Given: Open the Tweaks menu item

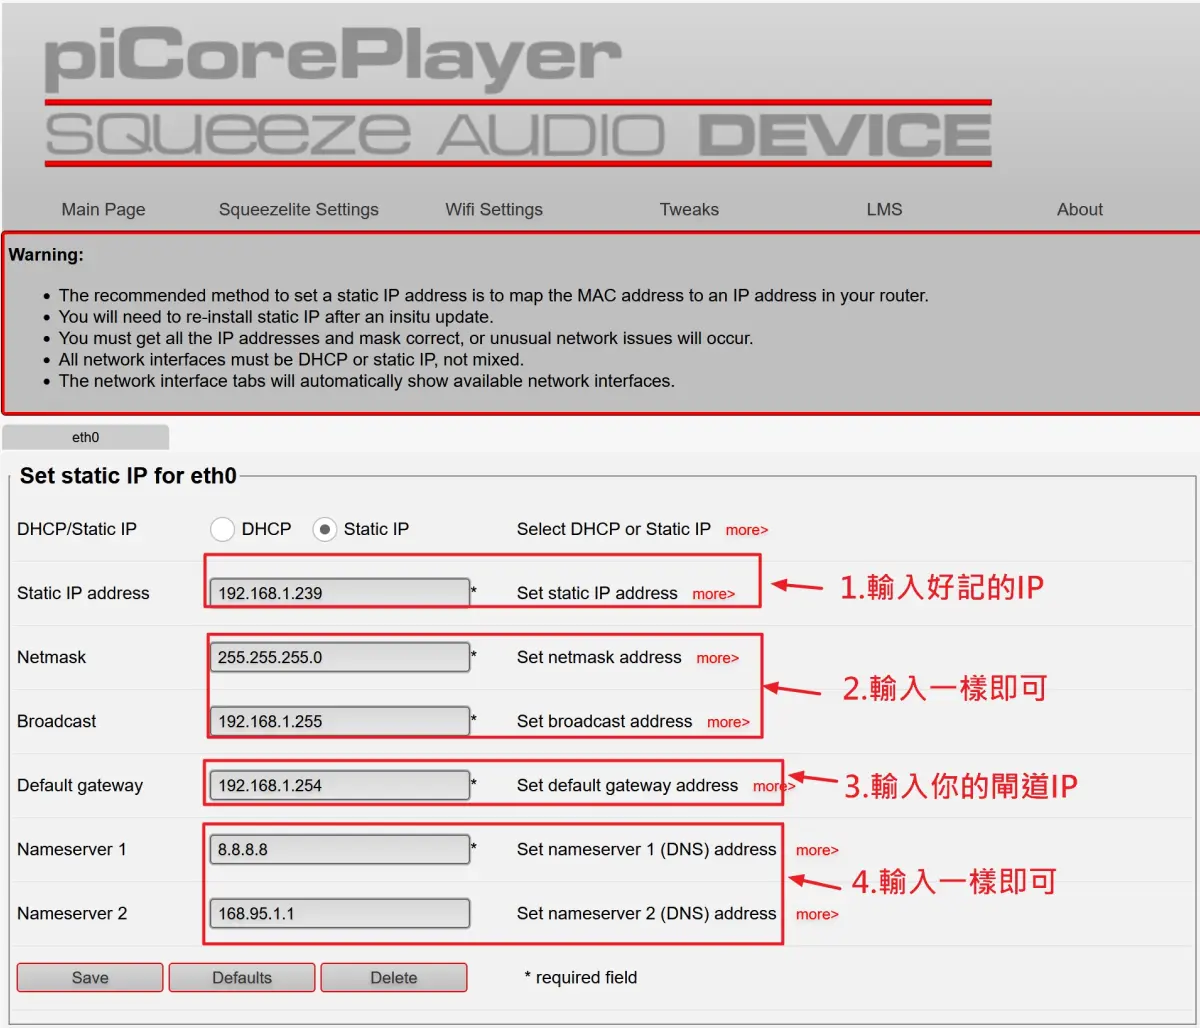Looking at the screenshot, I should point(689,209).
